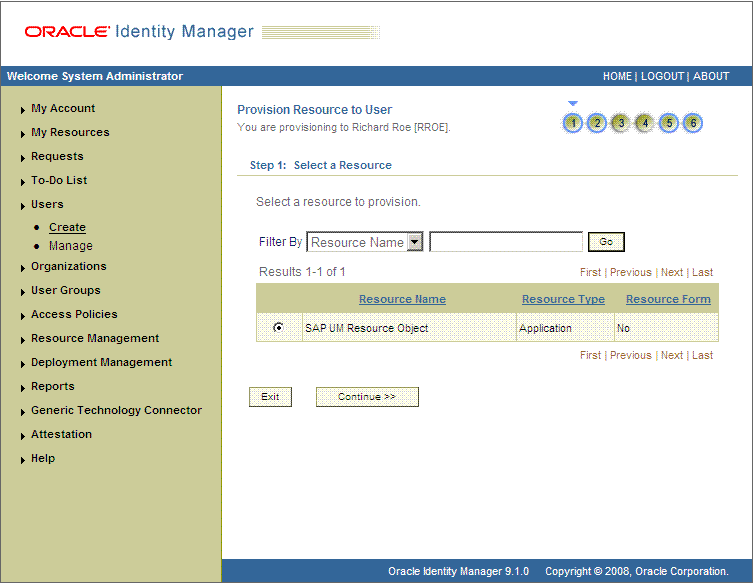Sort by Resource Type column header

(563, 299)
